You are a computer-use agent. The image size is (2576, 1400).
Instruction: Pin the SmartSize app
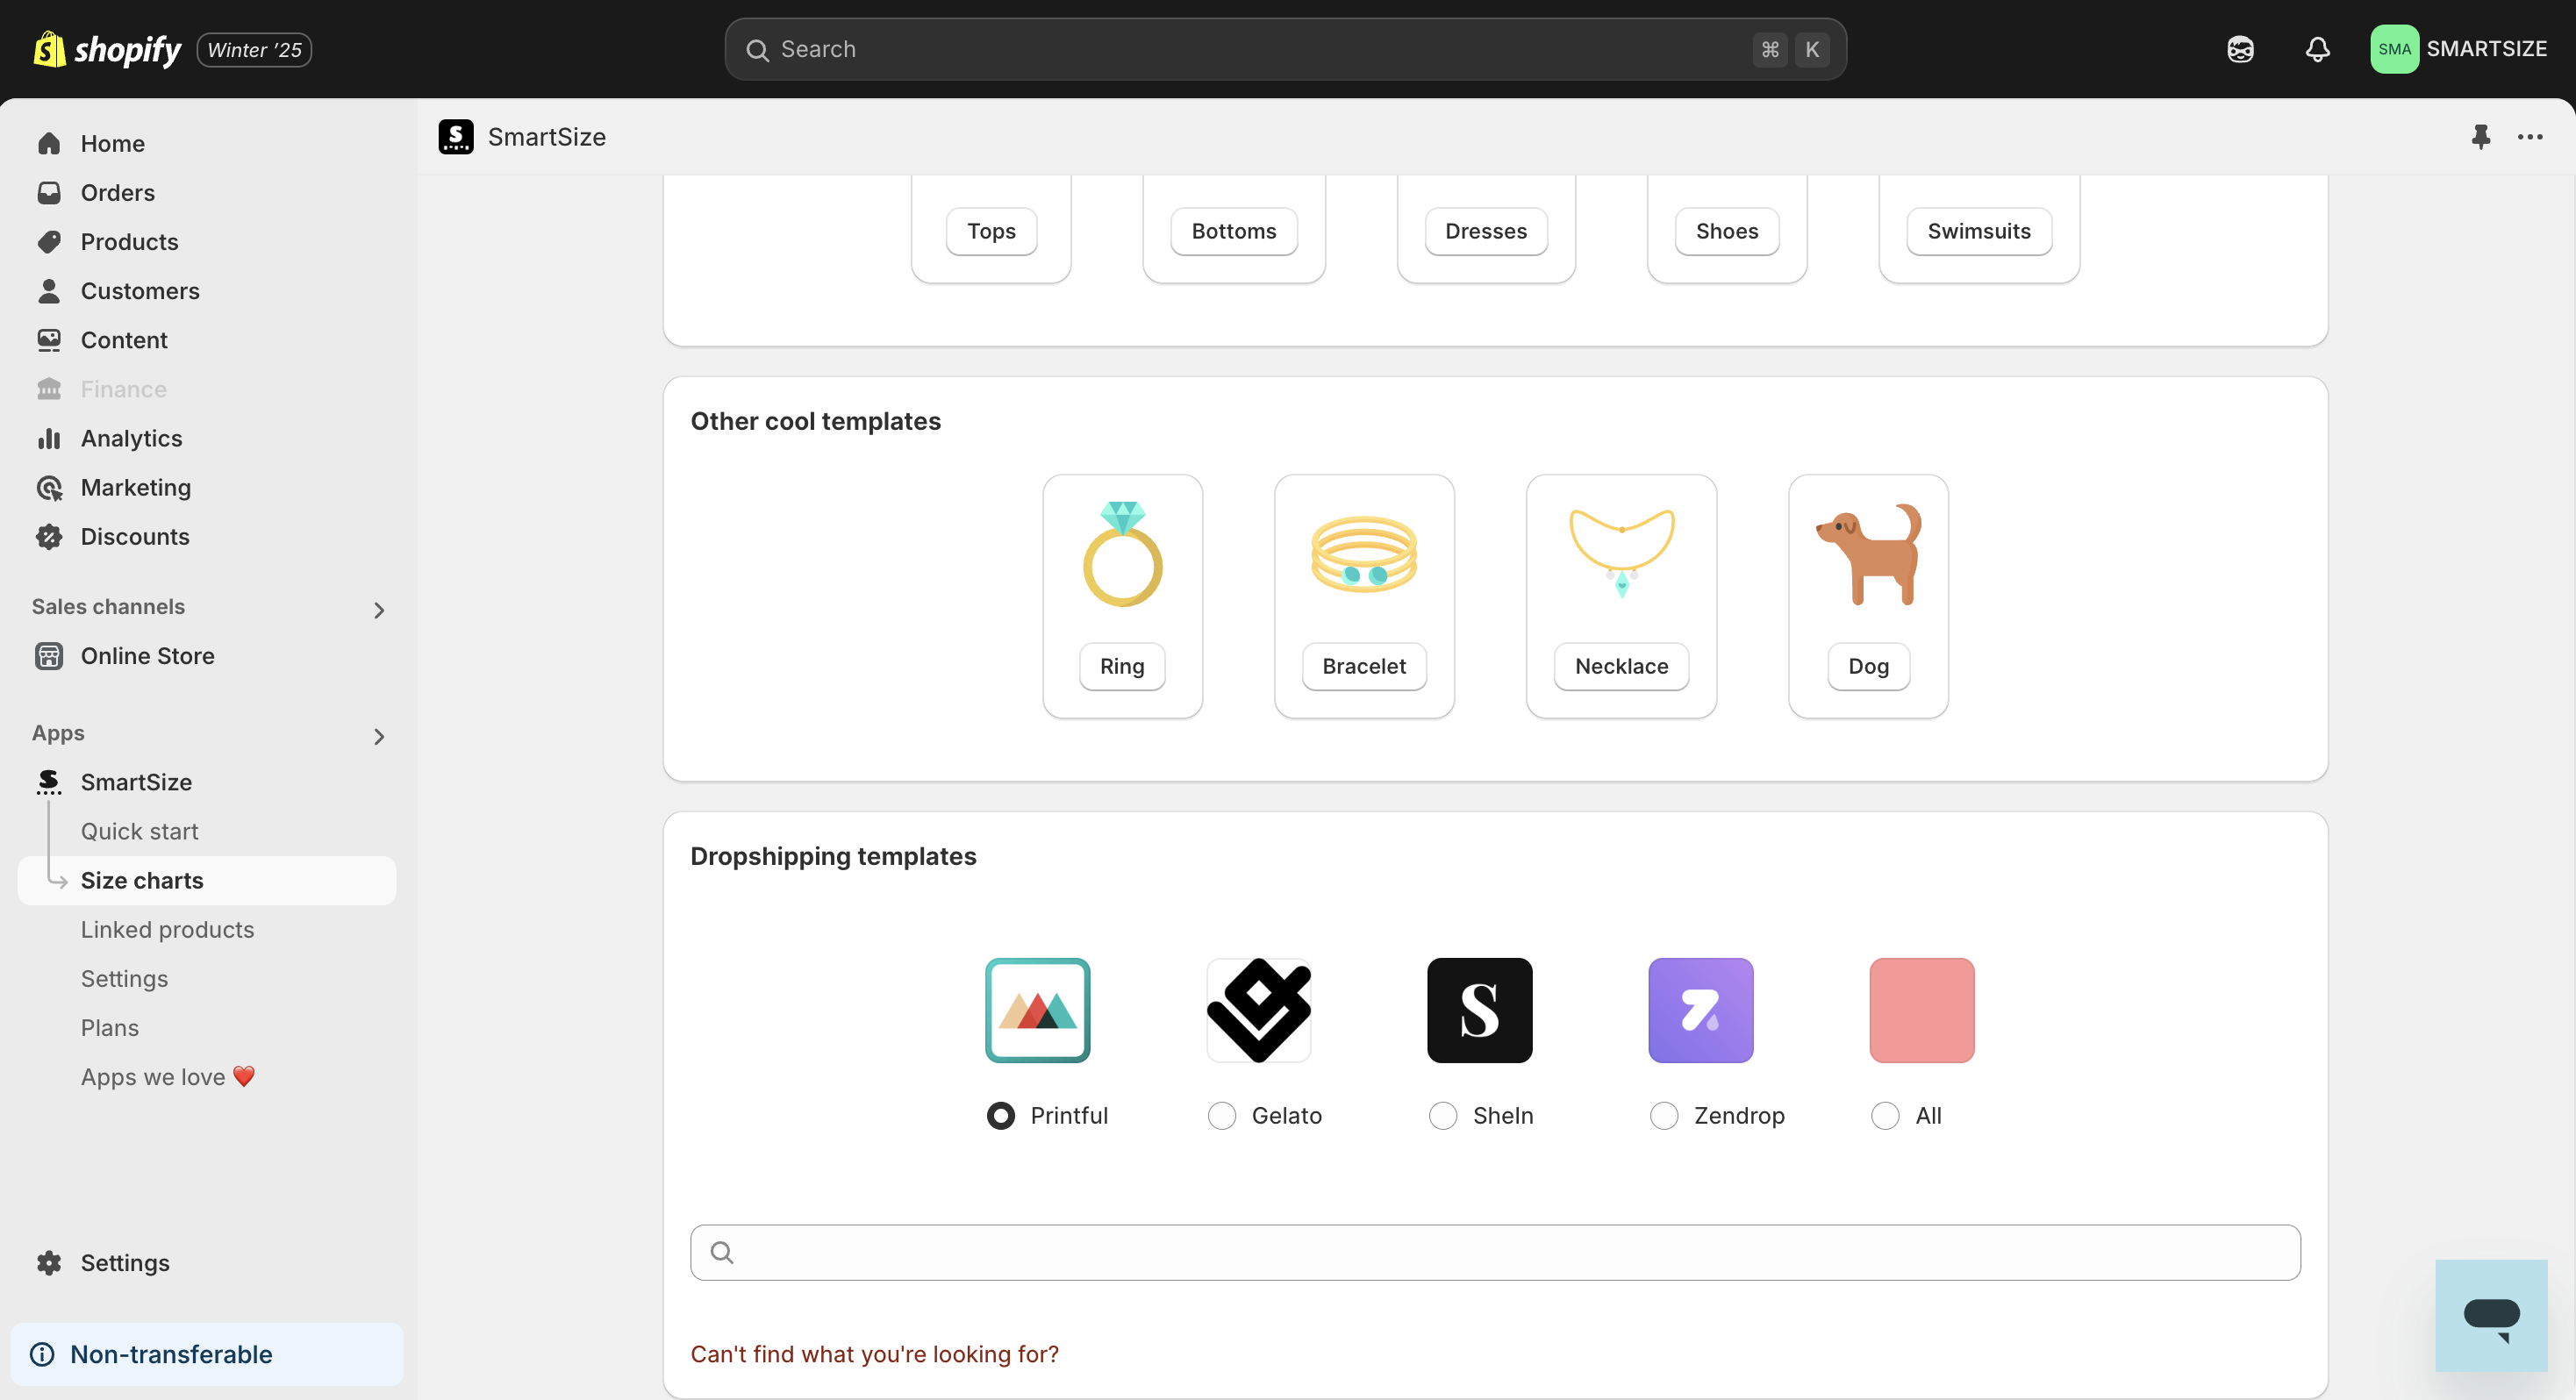coord(2480,137)
